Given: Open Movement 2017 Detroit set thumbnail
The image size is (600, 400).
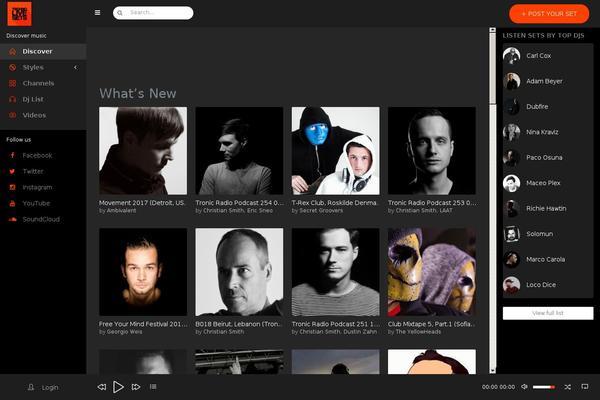Looking at the screenshot, I should (x=143, y=151).
